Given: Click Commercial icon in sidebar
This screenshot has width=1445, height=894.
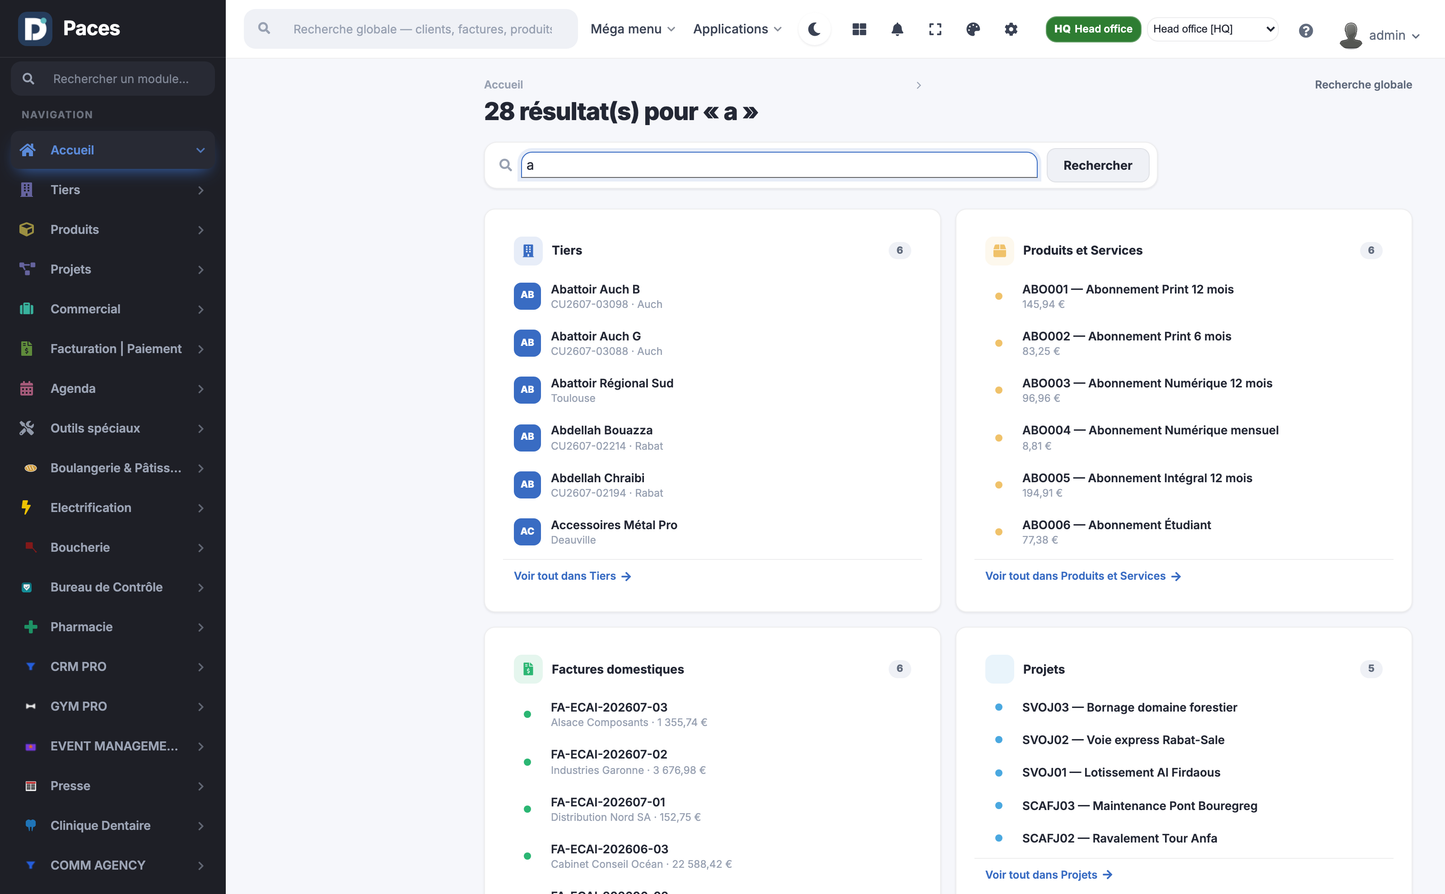Looking at the screenshot, I should click(x=27, y=309).
